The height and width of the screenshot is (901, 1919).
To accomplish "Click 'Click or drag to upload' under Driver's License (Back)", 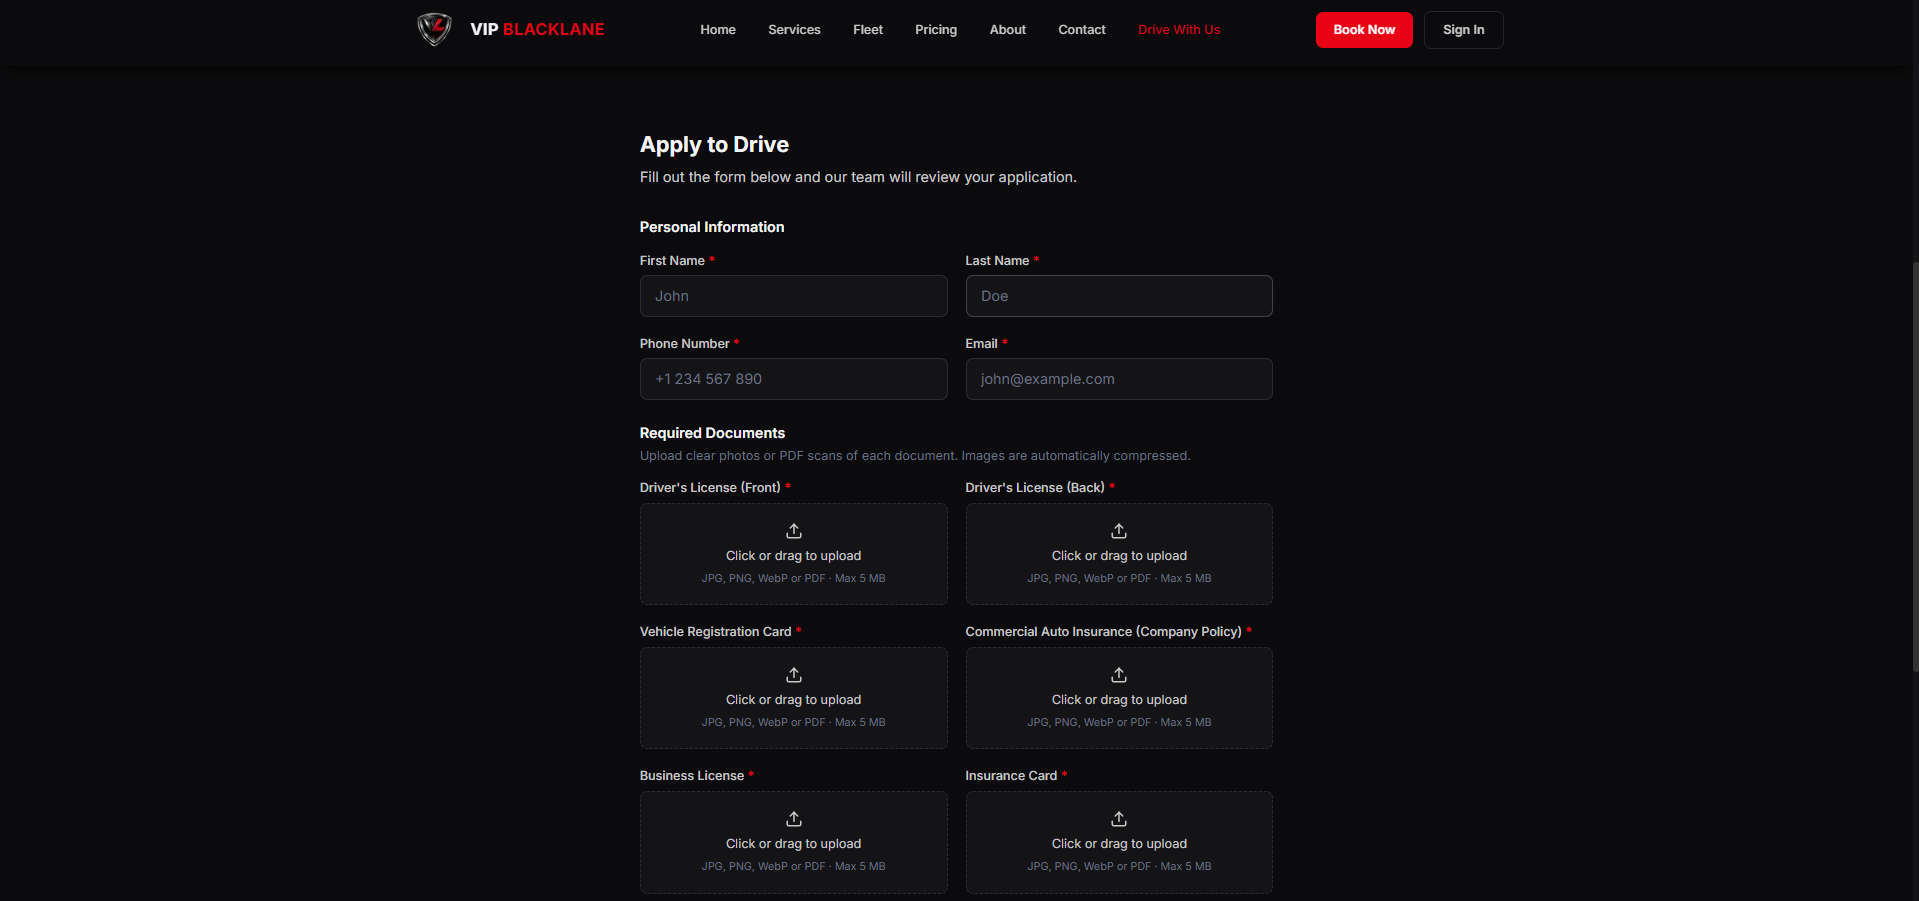I will [x=1119, y=556].
